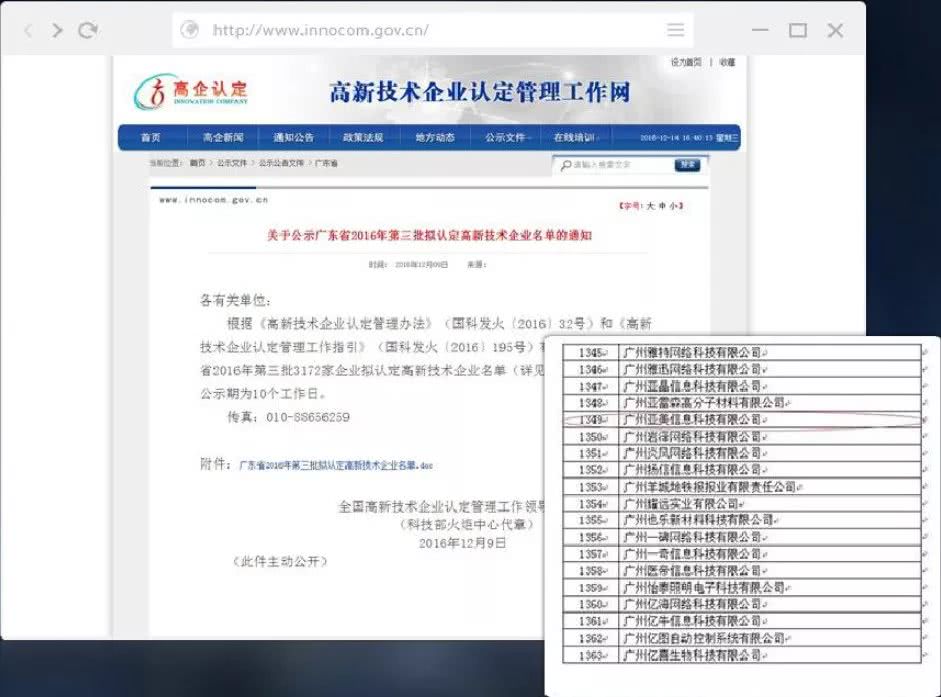Image resolution: width=941 pixels, height=697 pixels.
Task: Click row number 1360 in the table
Action: coord(591,605)
